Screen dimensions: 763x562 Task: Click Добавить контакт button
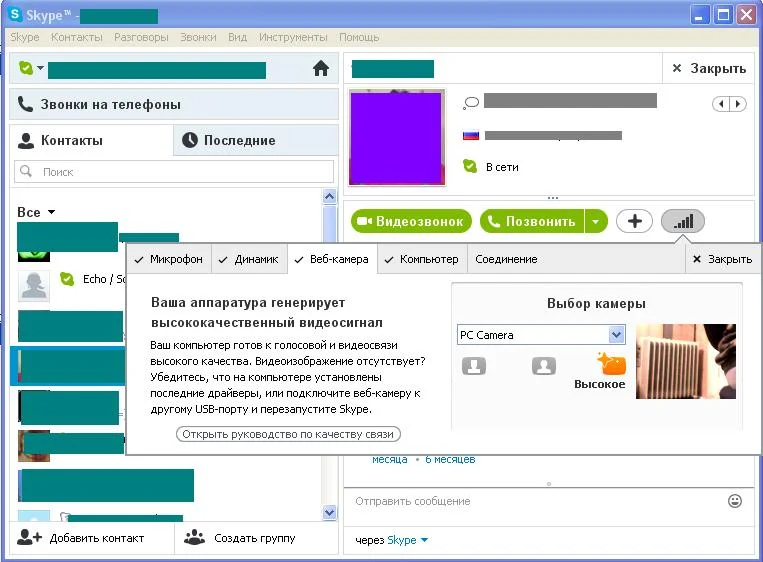[91, 538]
